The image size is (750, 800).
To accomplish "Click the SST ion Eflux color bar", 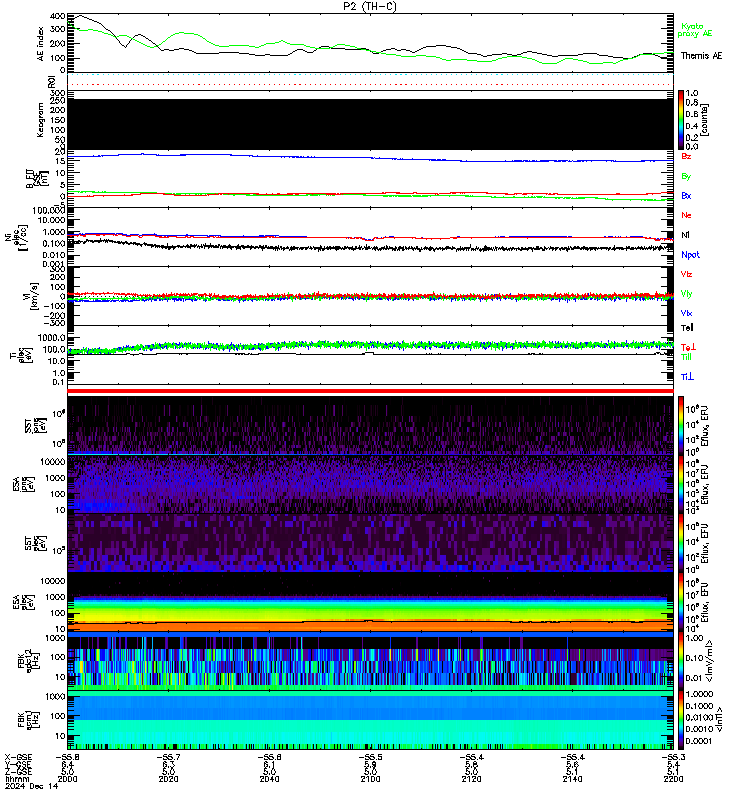I will tap(681, 427).
